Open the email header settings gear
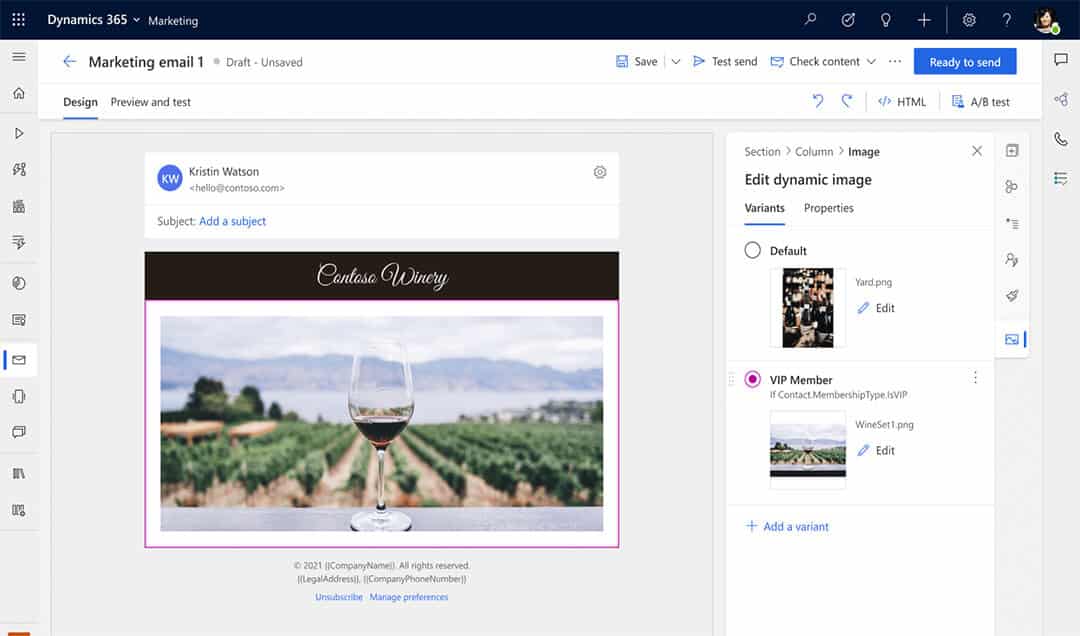Viewport: 1080px width, 636px height. click(x=600, y=172)
